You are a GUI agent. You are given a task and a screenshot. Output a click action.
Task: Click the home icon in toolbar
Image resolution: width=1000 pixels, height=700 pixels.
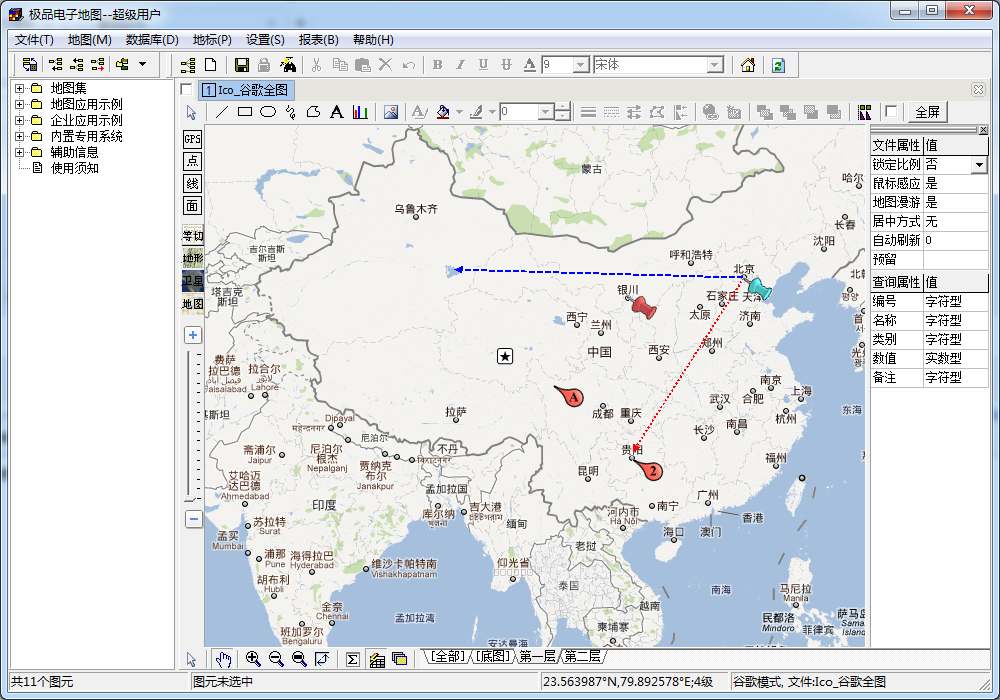[747, 65]
